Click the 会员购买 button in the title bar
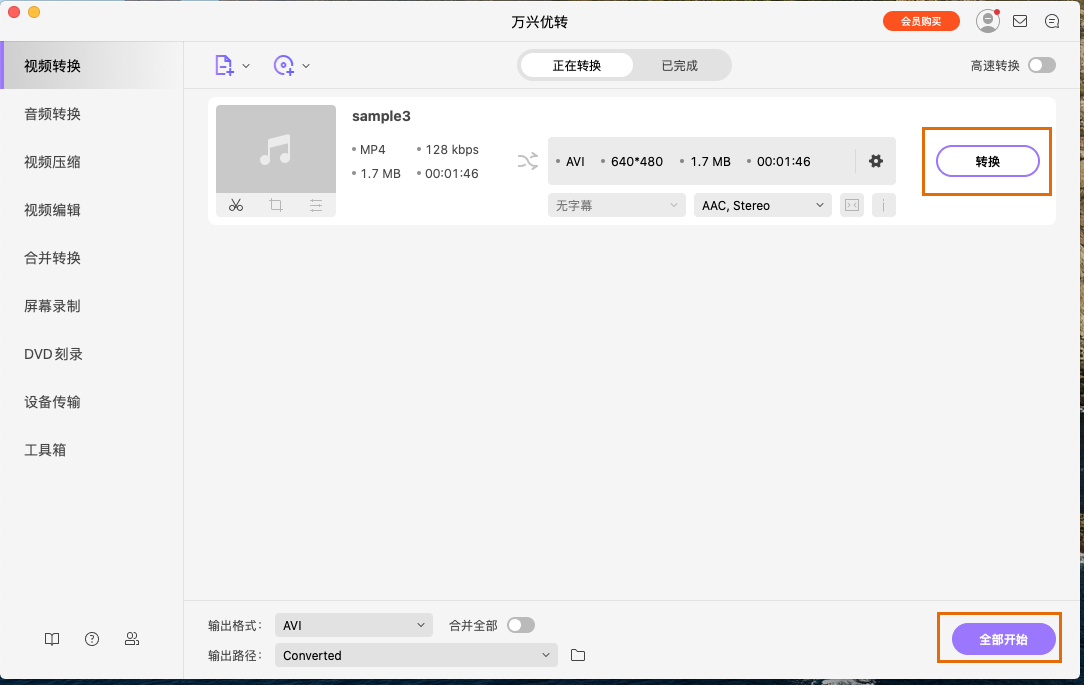The height and width of the screenshot is (685, 1084). click(x=921, y=20)
